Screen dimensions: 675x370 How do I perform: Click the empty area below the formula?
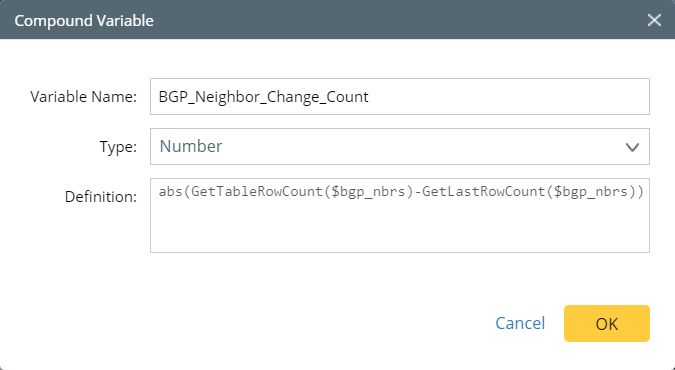[399, 228]
